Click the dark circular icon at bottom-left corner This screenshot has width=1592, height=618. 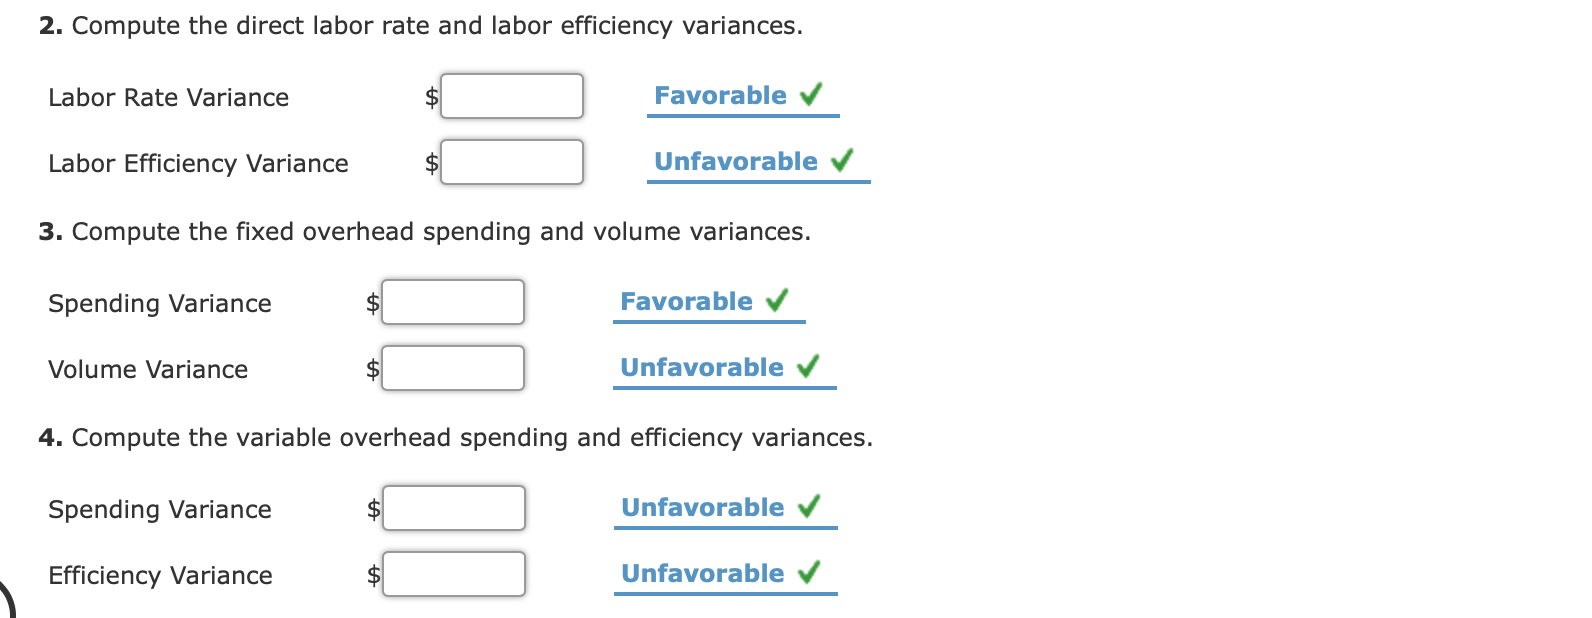coord(6,600)
